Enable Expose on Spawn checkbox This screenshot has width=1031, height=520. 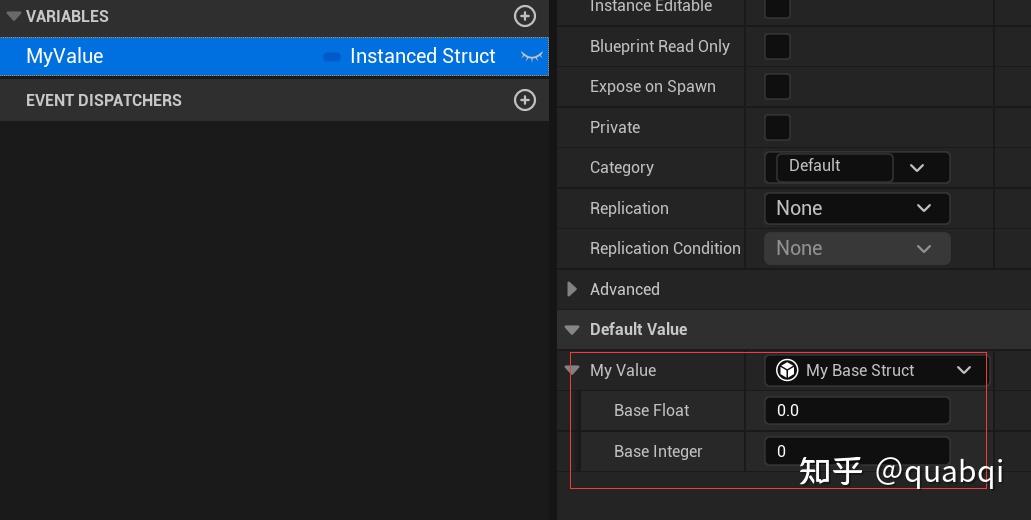[777, 86]
